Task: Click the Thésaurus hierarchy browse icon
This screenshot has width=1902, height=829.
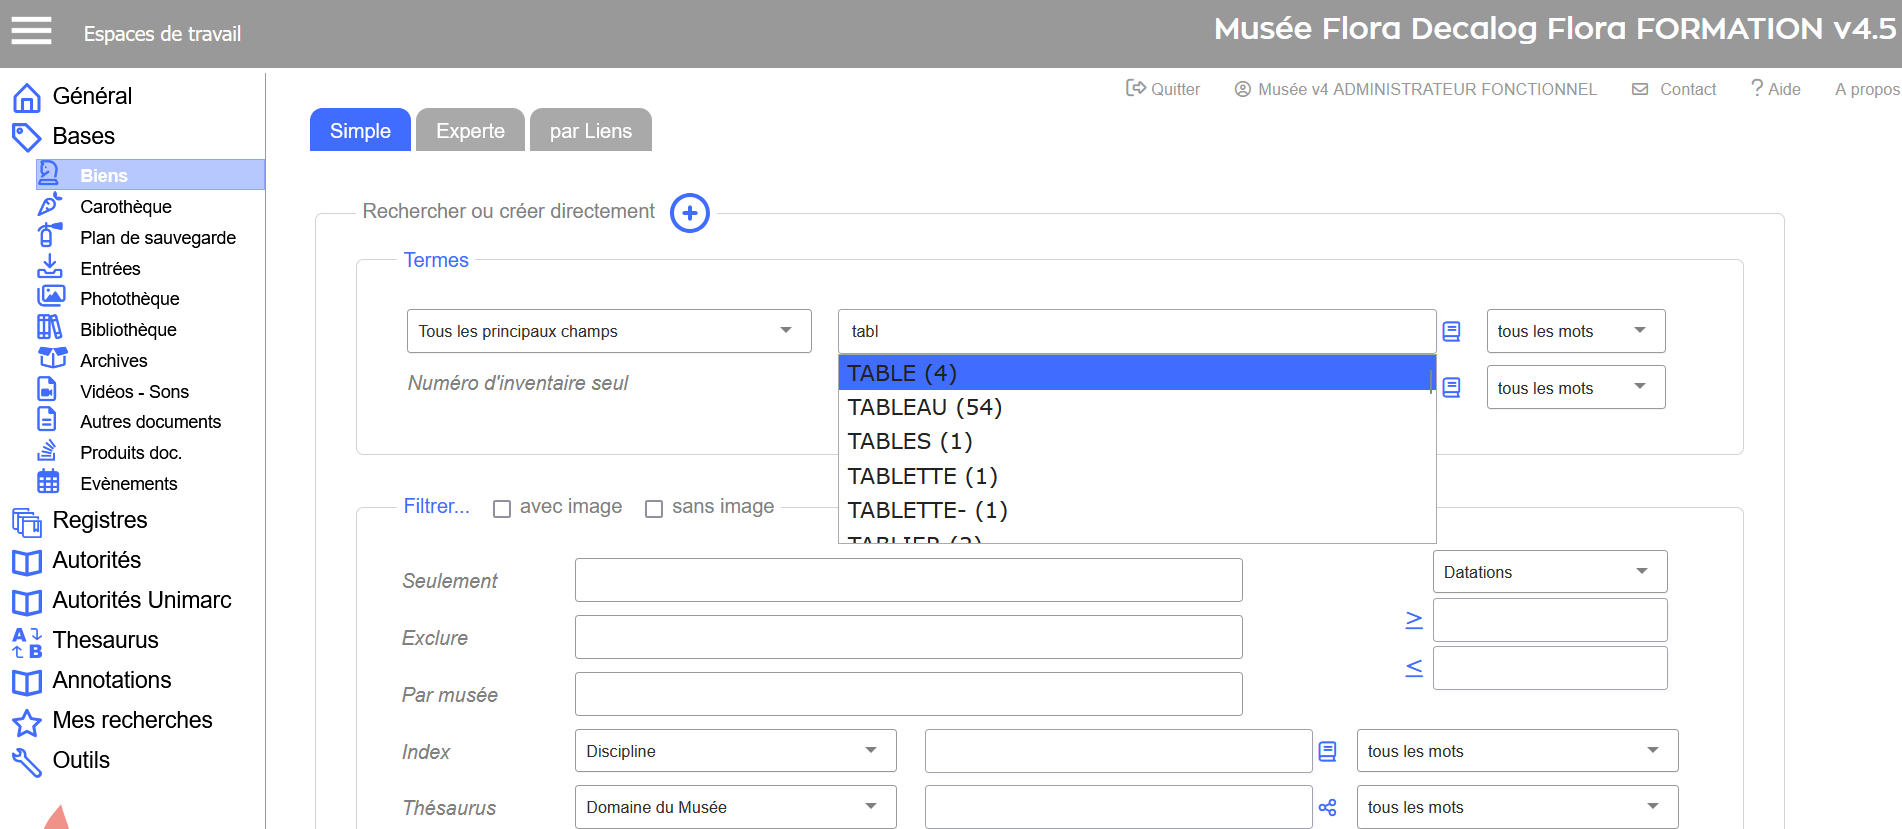Action: 1327,807
